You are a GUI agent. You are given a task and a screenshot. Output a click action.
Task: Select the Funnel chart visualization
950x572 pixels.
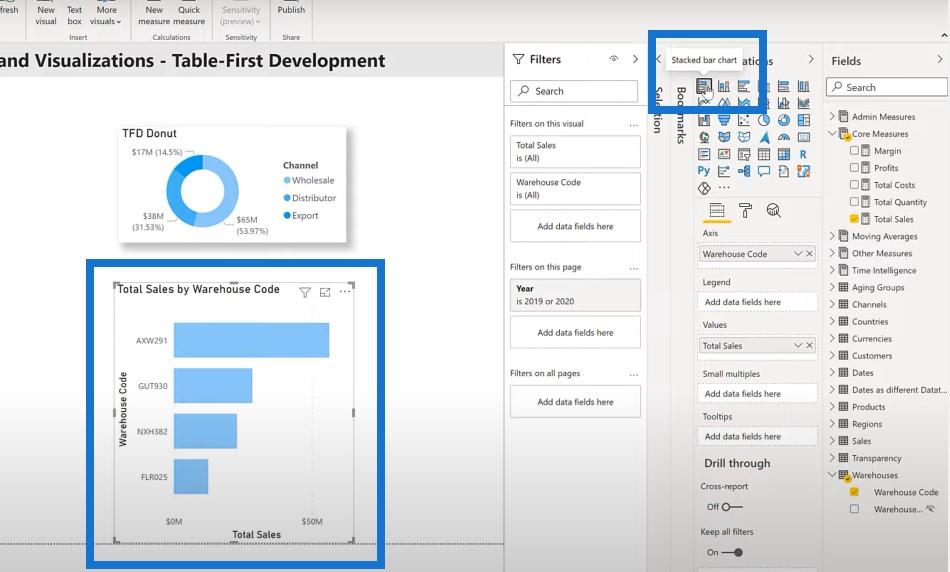(x=723, y=120)
